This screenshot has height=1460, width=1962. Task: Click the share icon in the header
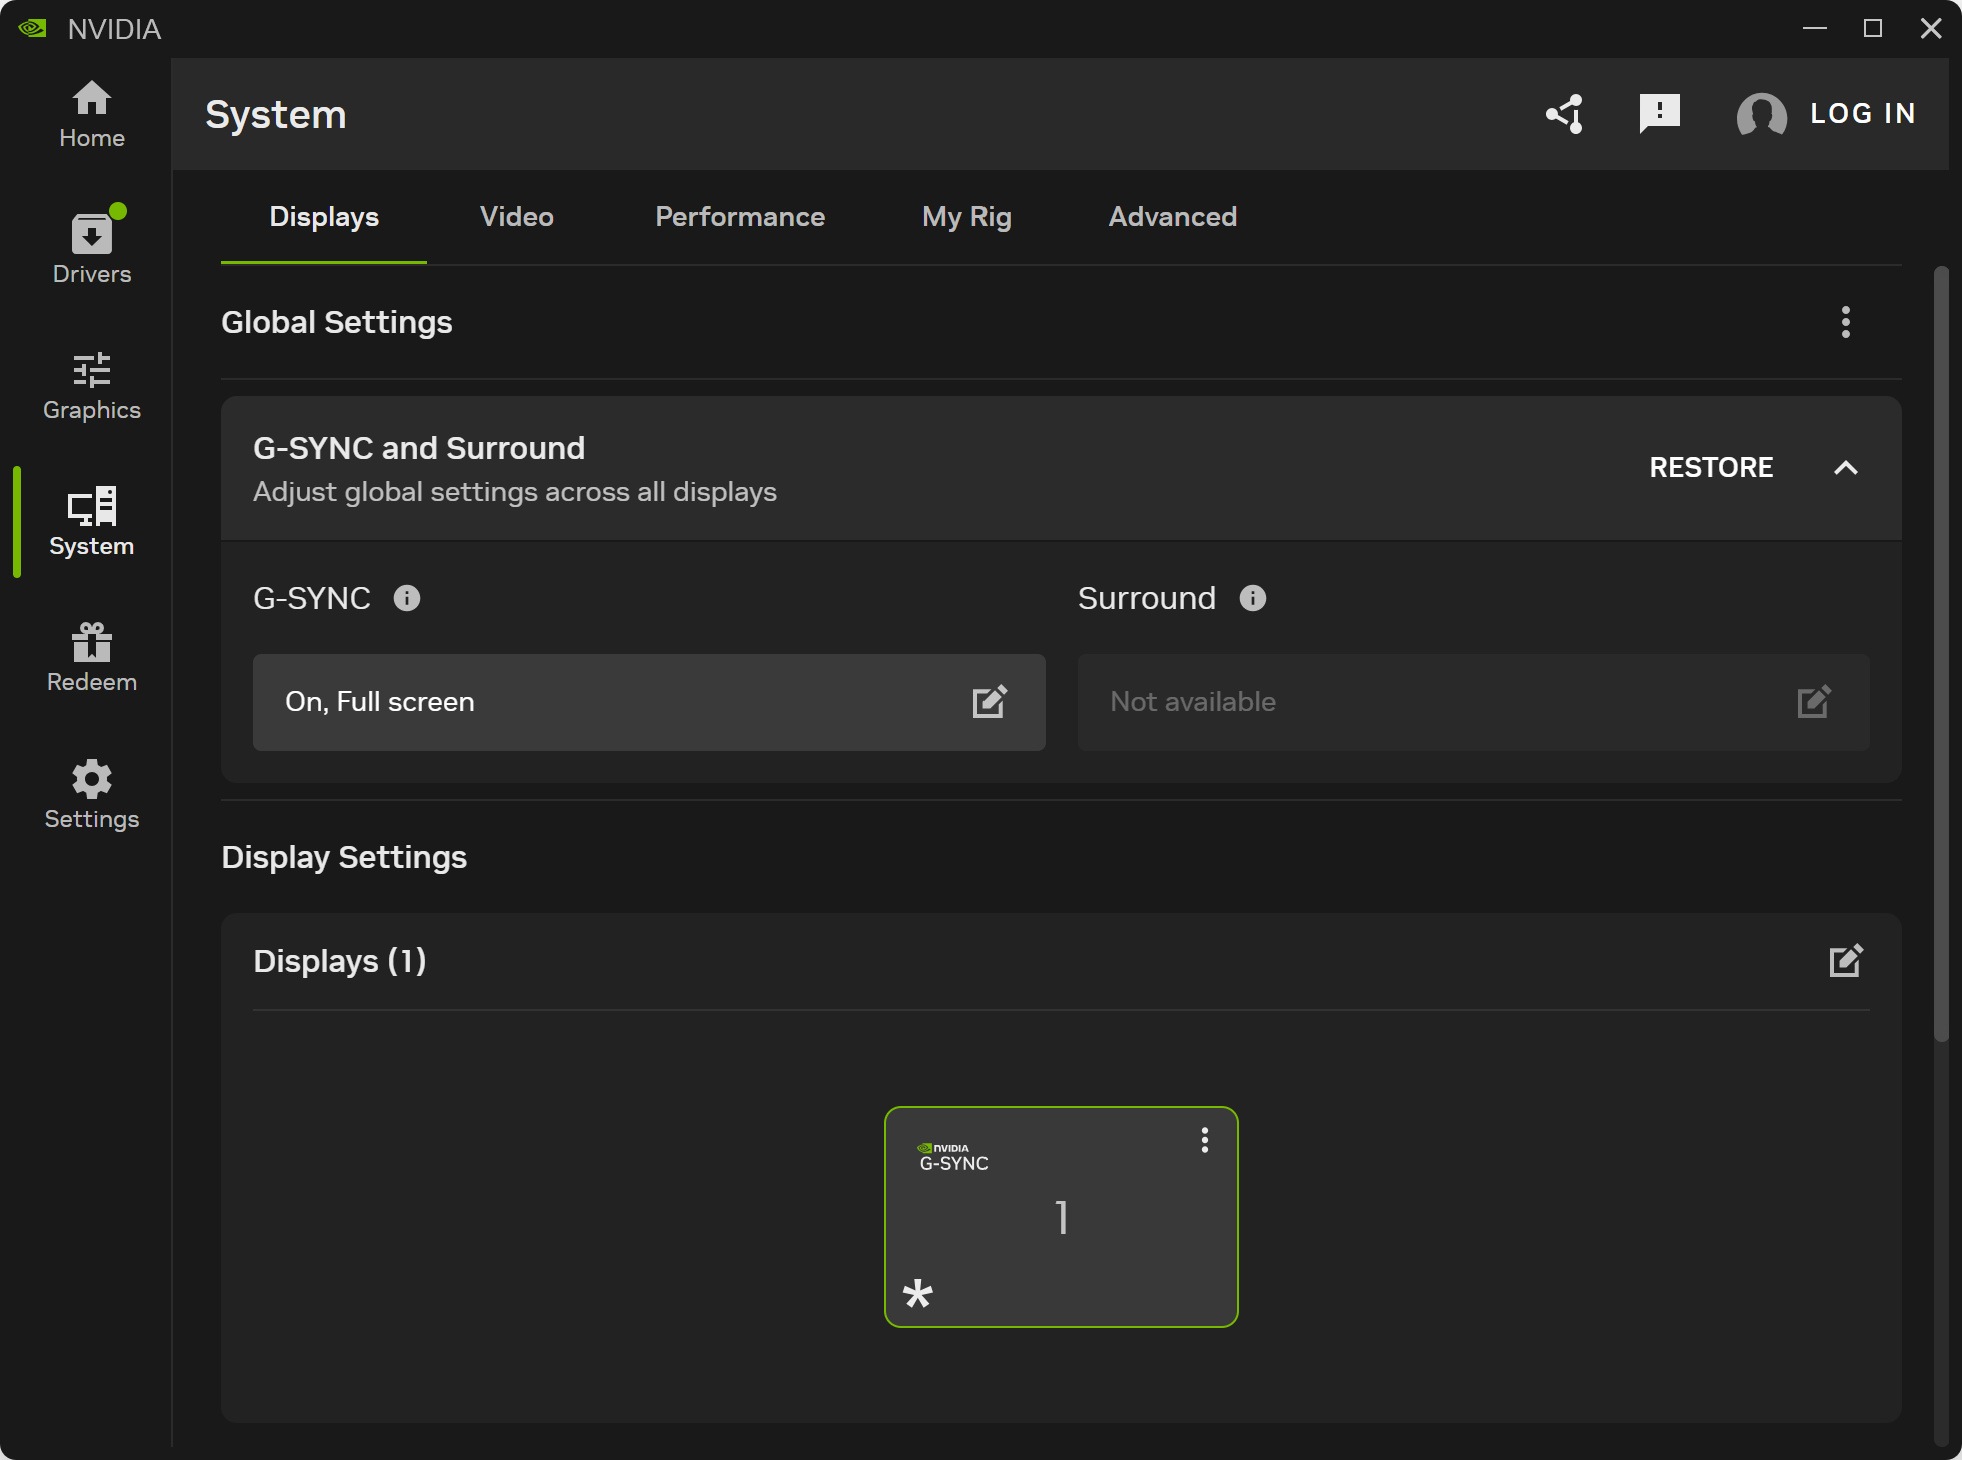coord(1566,114)
